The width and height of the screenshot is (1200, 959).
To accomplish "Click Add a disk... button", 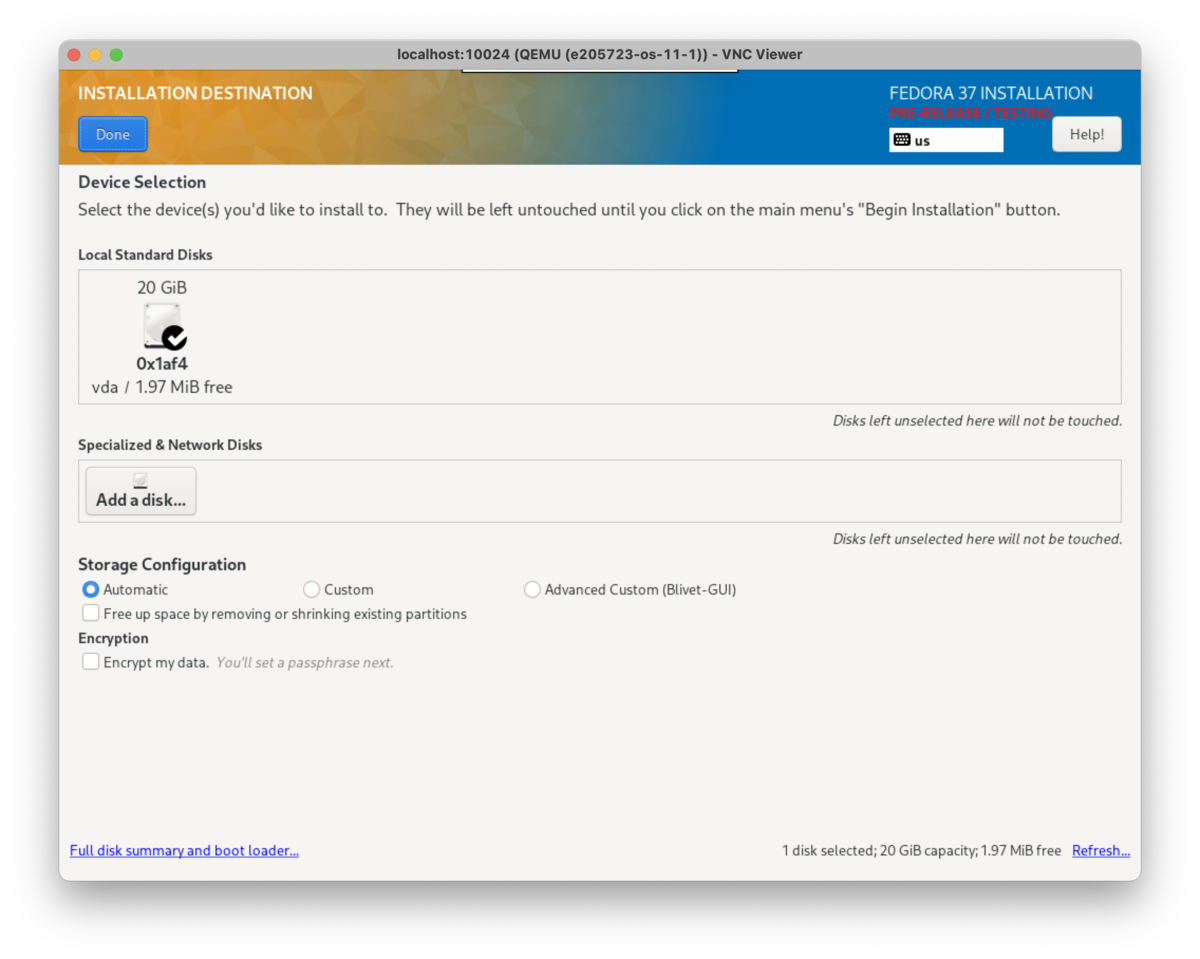I will [x=141, y=491].
